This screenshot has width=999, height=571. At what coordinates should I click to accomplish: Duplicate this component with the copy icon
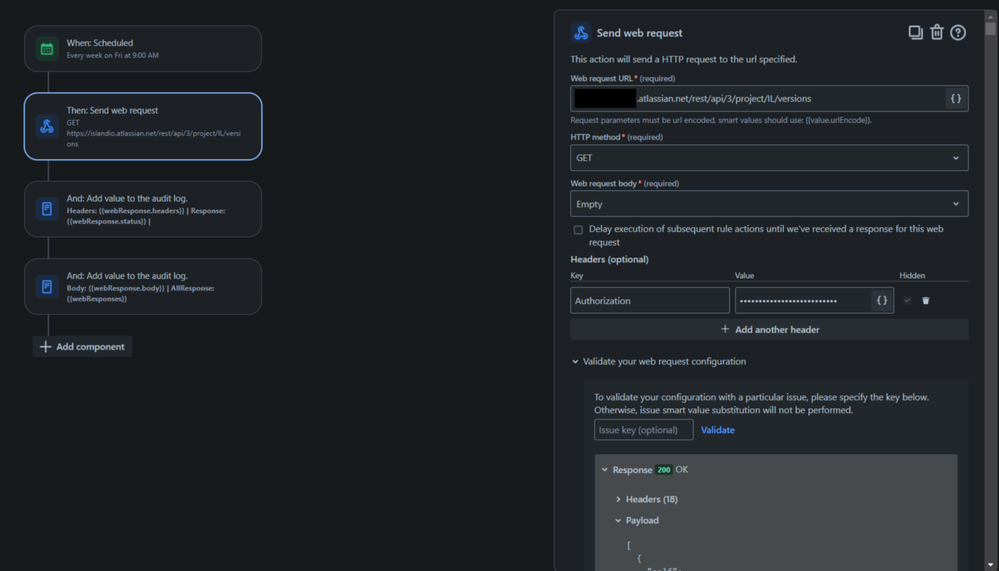coord(916,33)
